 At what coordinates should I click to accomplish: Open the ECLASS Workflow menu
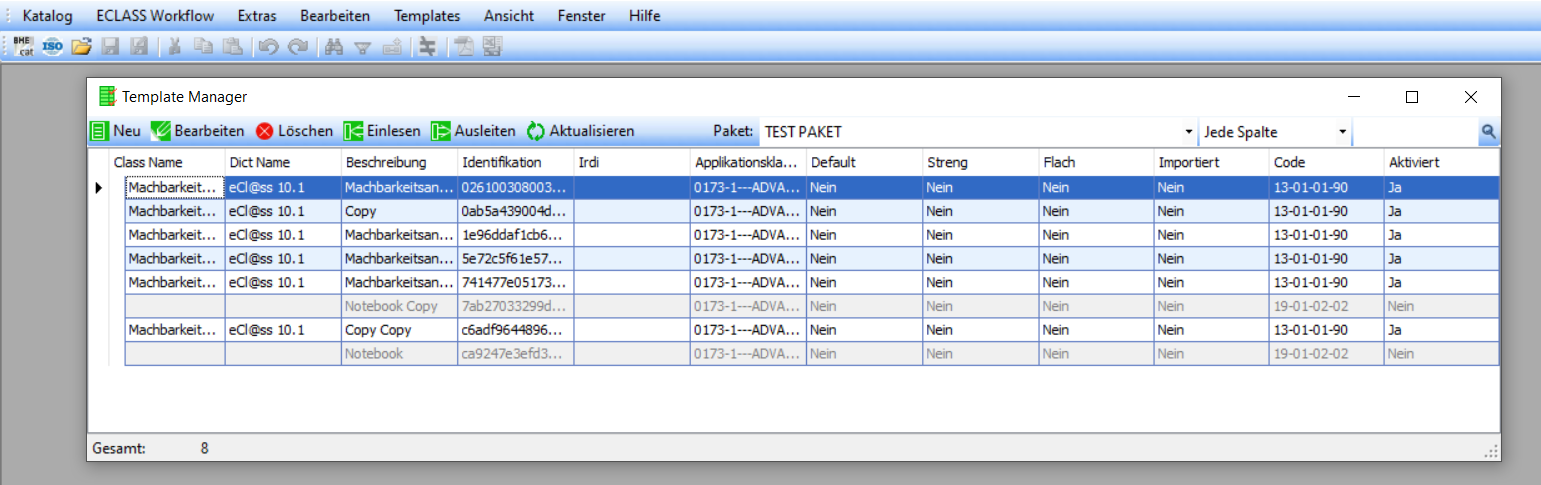pos(155,16)
